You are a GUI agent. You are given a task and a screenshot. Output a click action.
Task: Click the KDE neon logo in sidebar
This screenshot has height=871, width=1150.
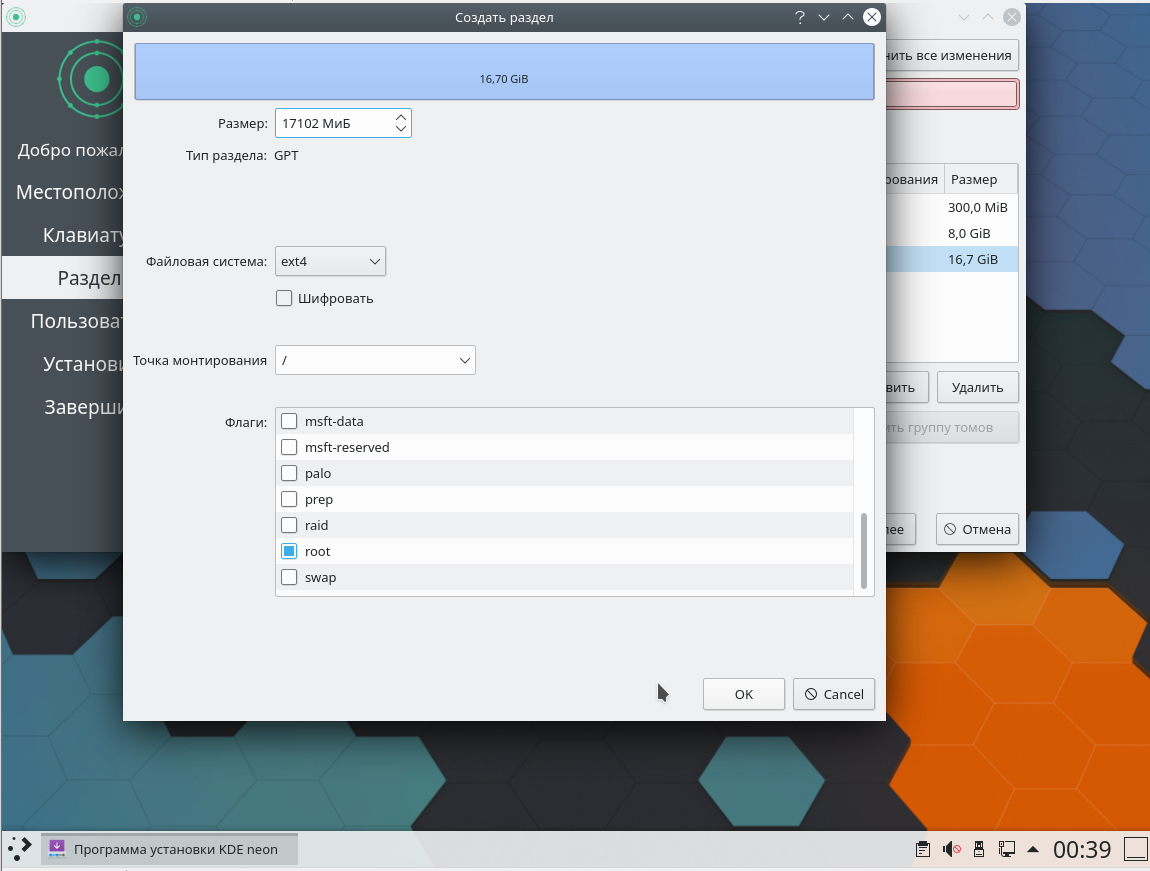tap(92, 79)
